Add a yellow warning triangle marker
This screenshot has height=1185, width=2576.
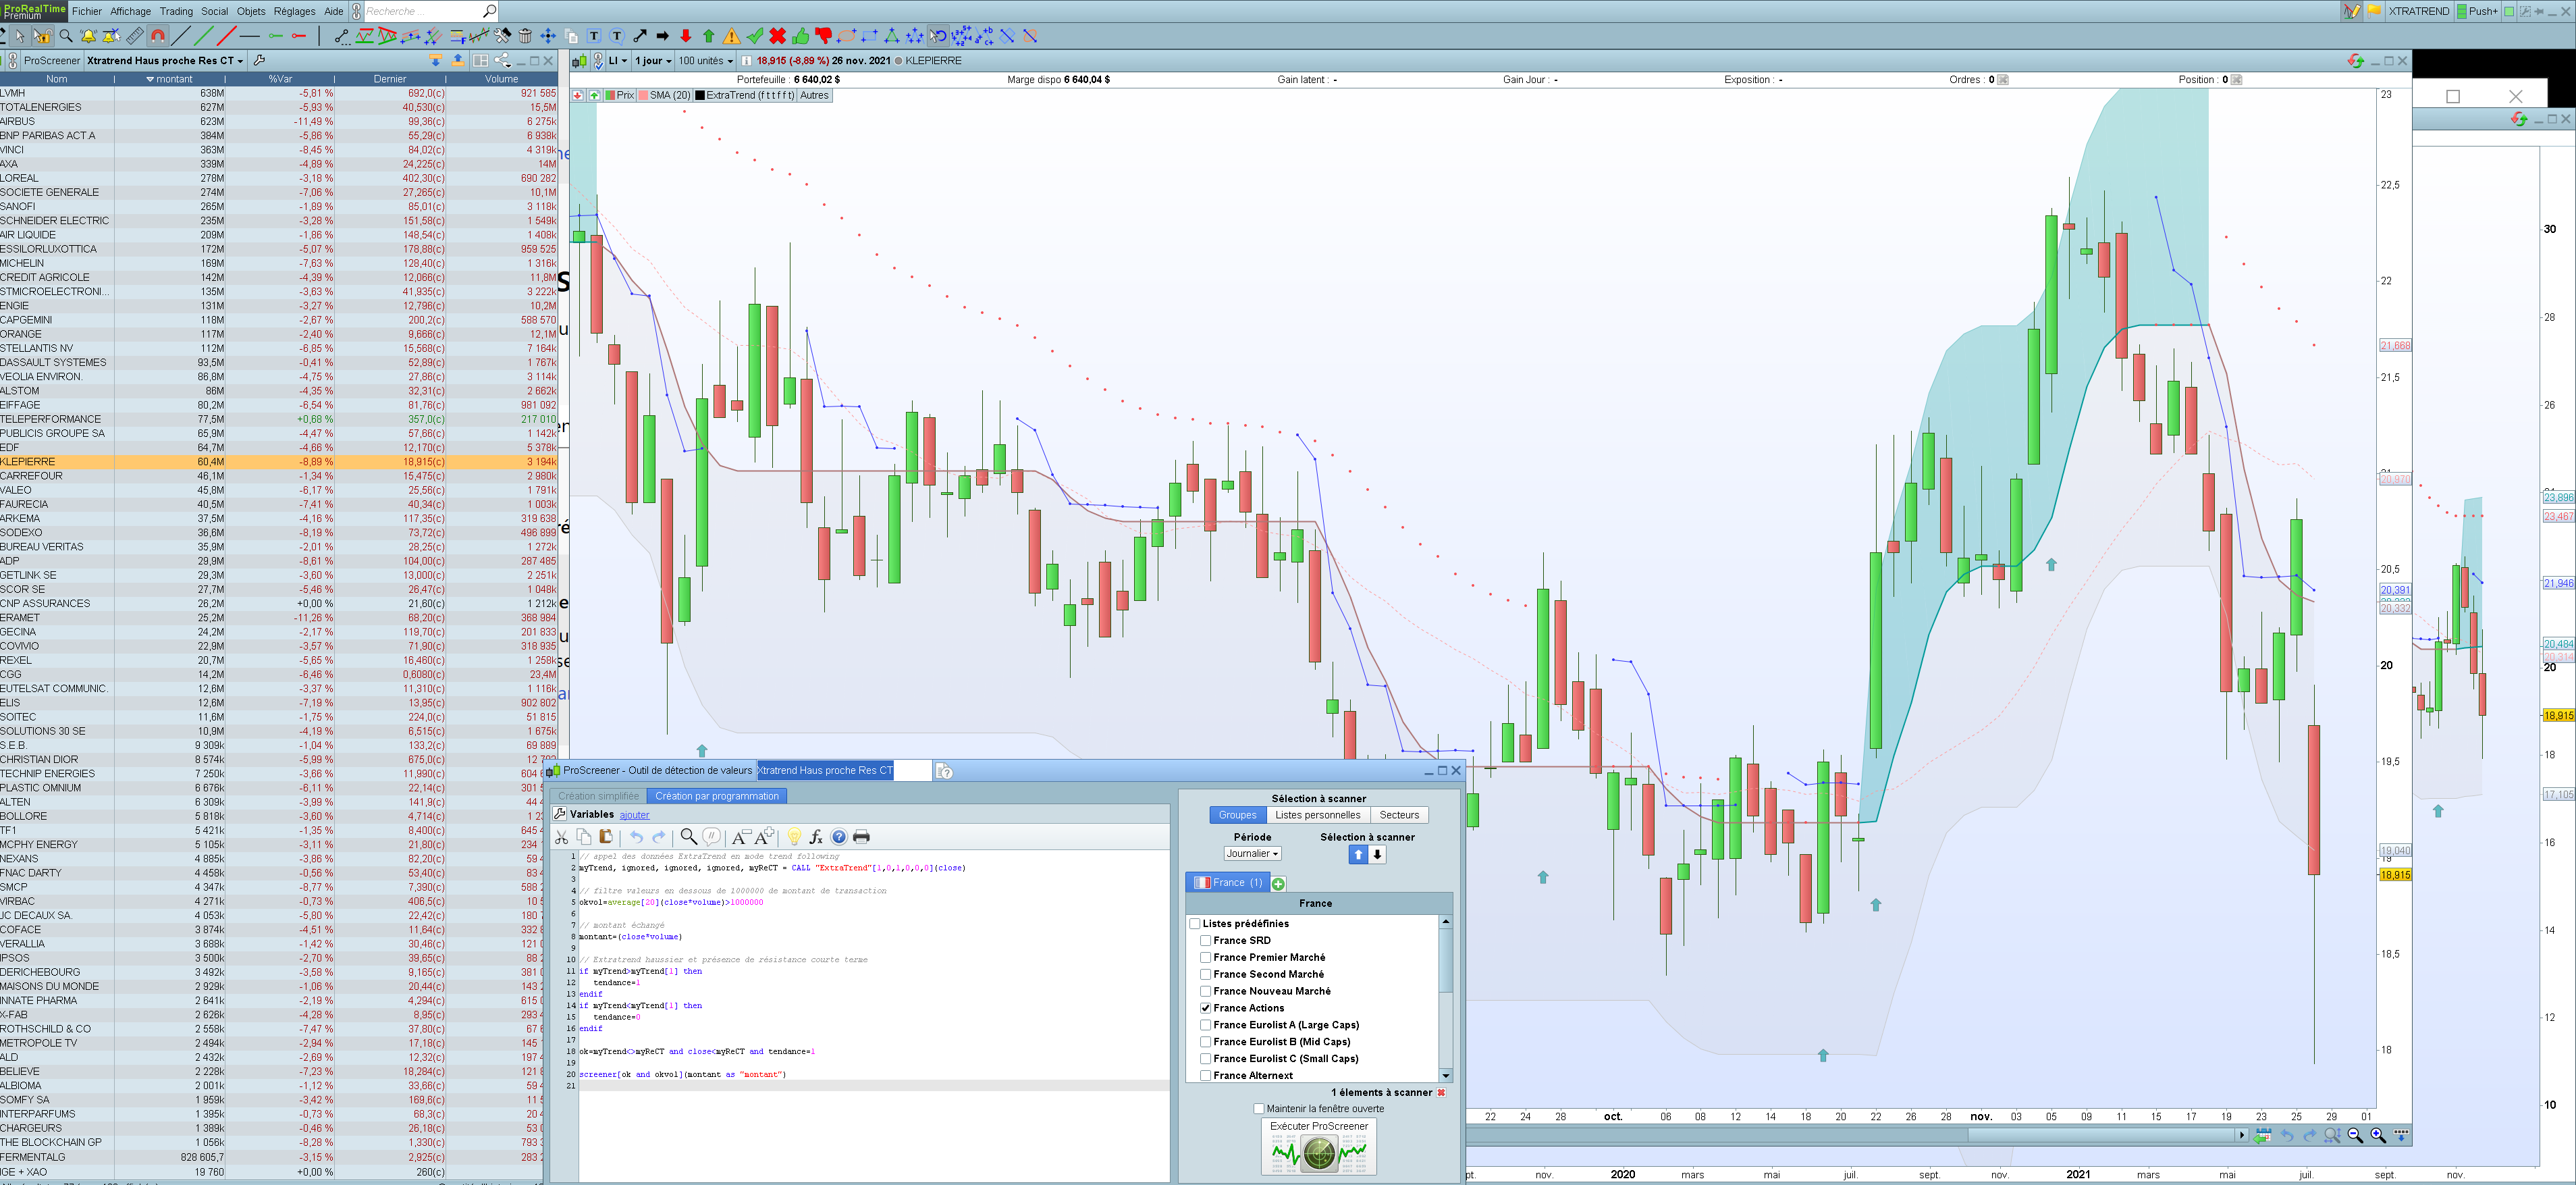[732, 36]
